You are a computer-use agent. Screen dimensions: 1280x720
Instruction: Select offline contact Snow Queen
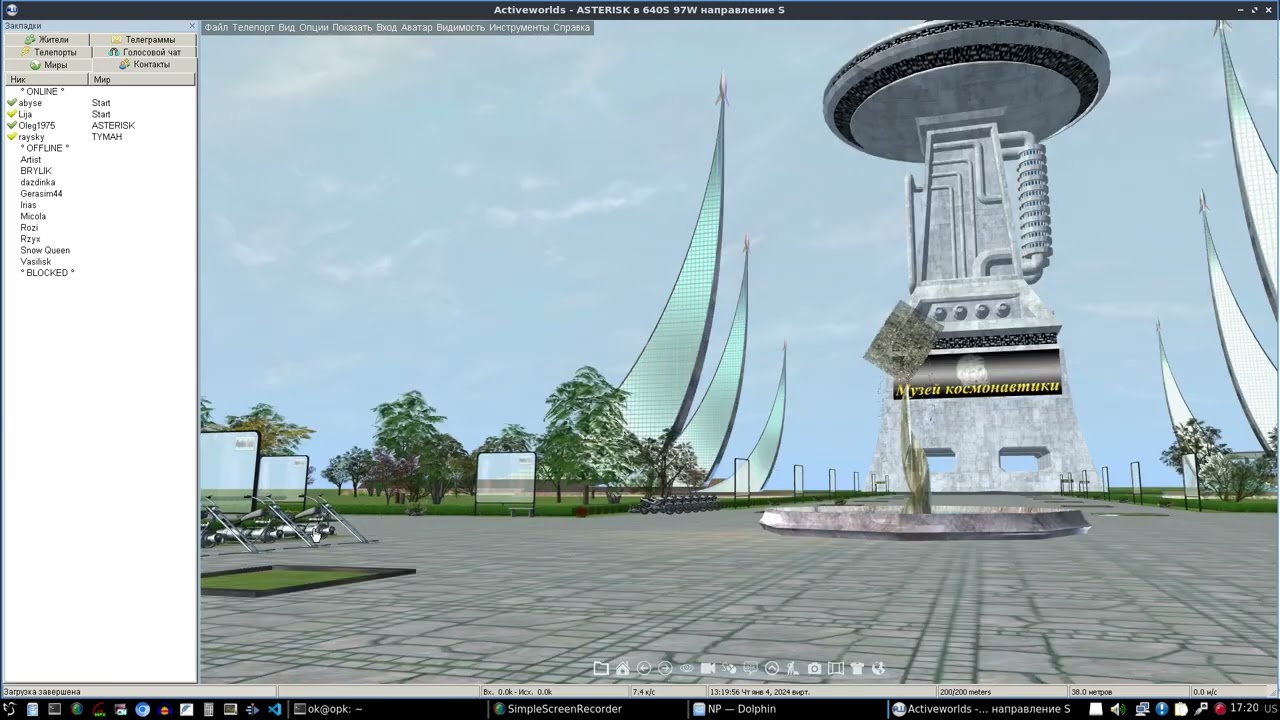pos(45,250)
